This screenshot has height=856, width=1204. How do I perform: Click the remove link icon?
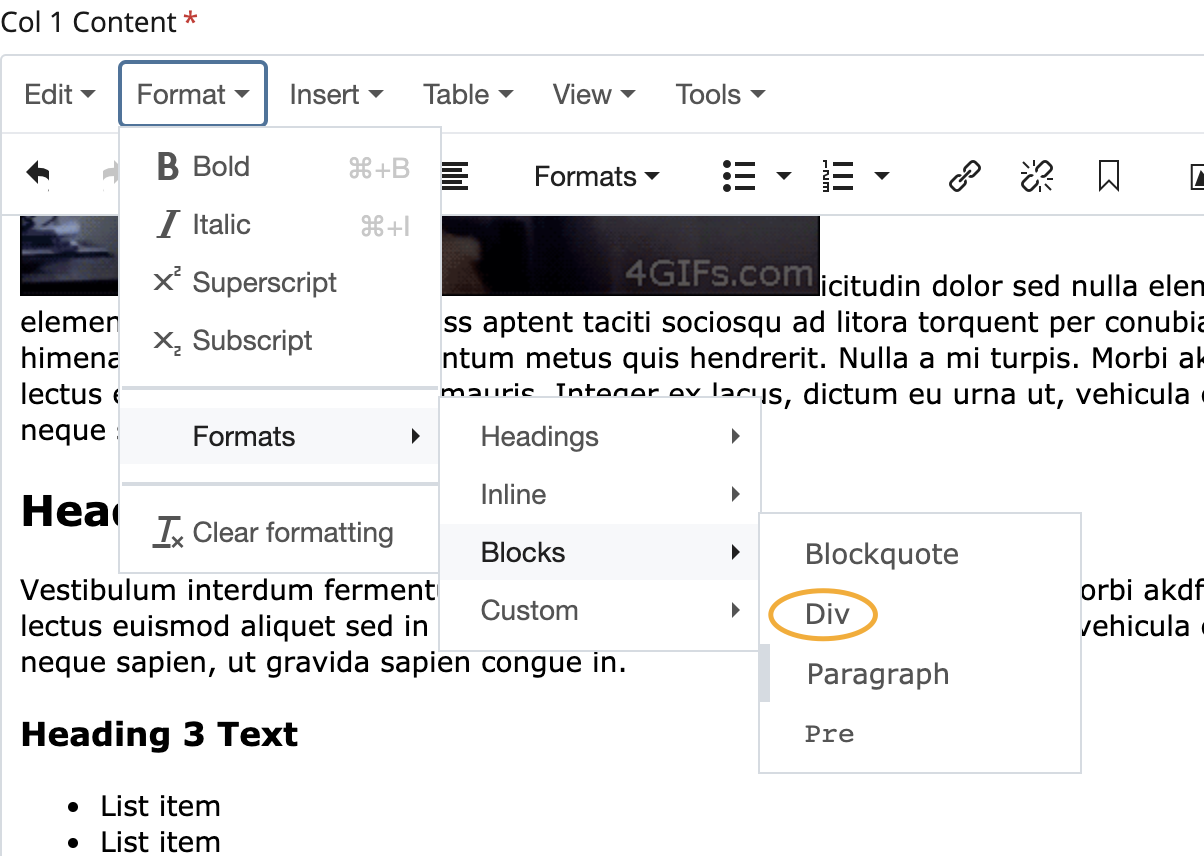(1036, 177)
